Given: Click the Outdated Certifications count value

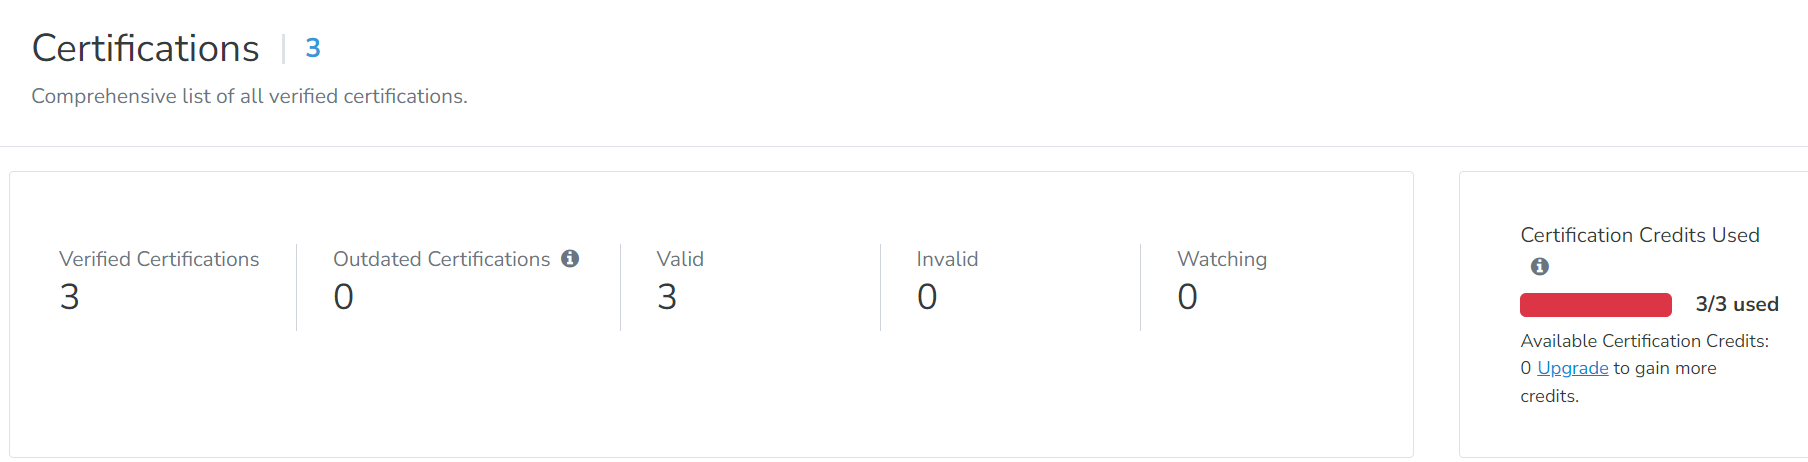Looking at the screenshot, I should click(x=343, y=297).
